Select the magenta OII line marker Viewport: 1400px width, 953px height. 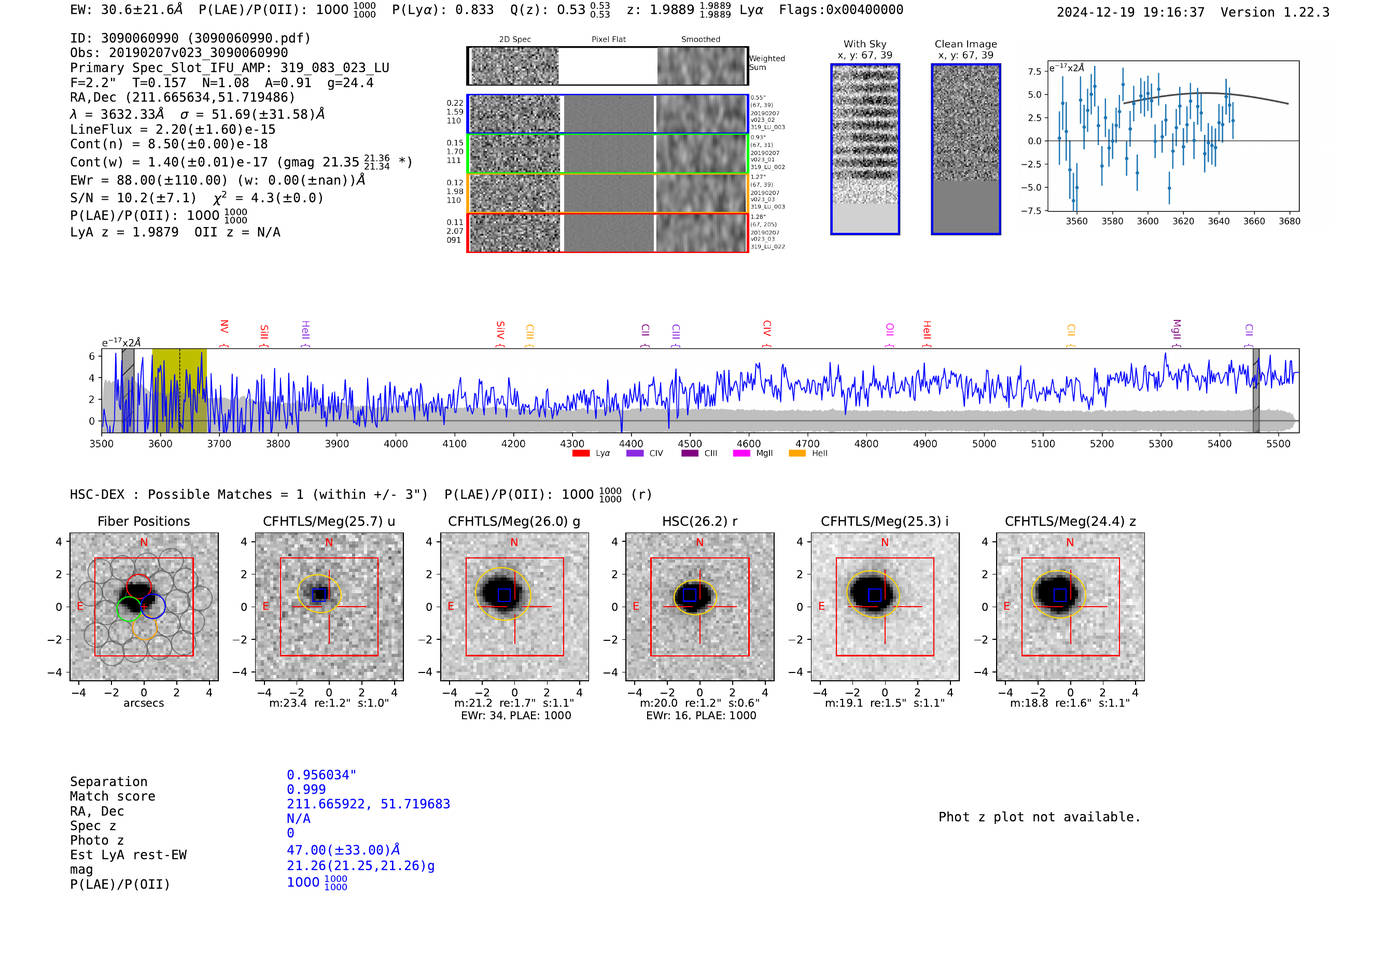(890, 335)
